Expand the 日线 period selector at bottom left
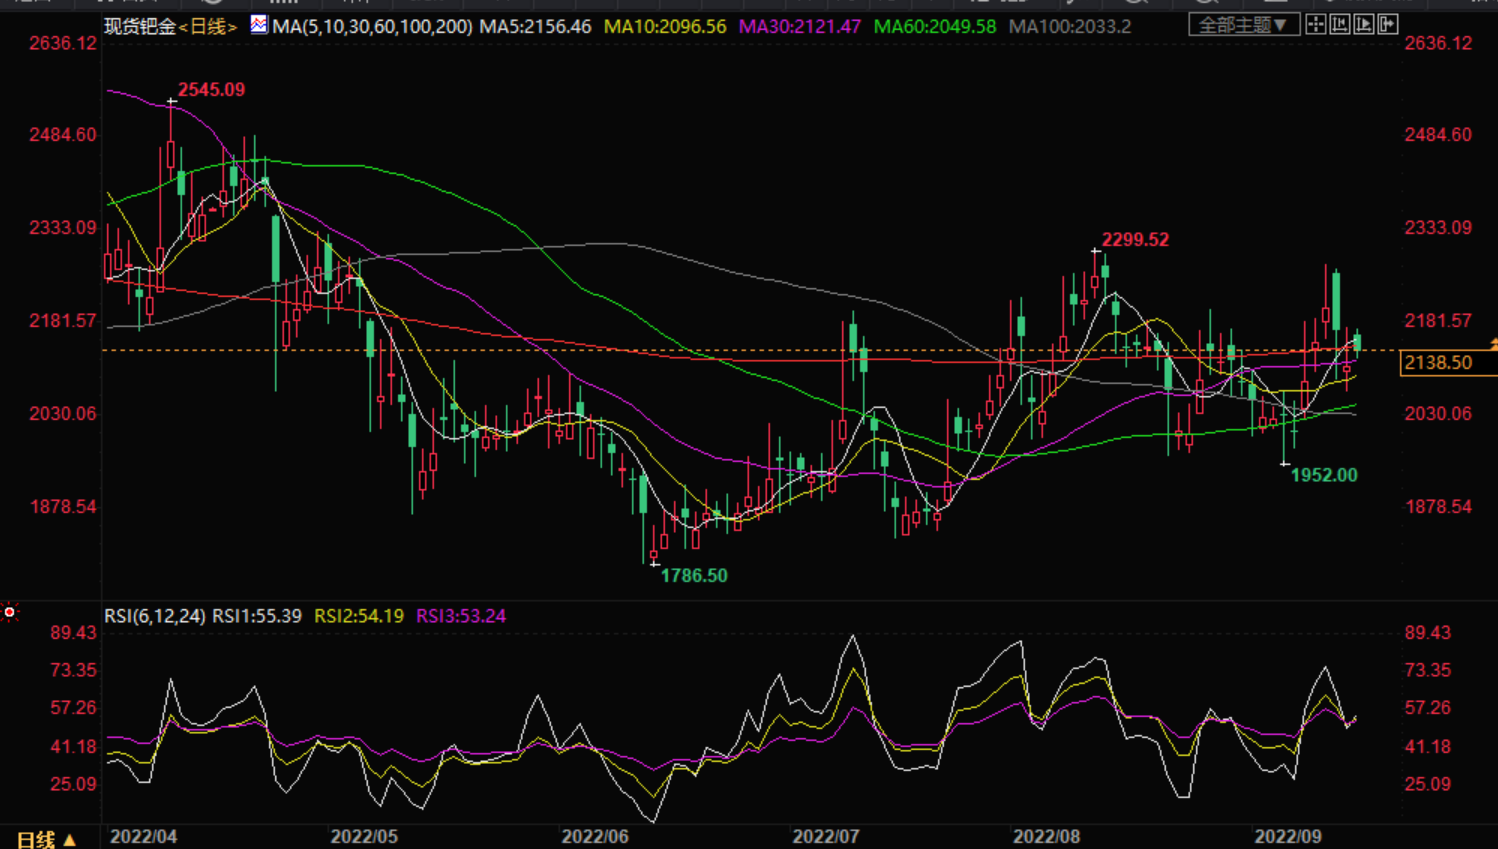 click(x=46, y=839)
